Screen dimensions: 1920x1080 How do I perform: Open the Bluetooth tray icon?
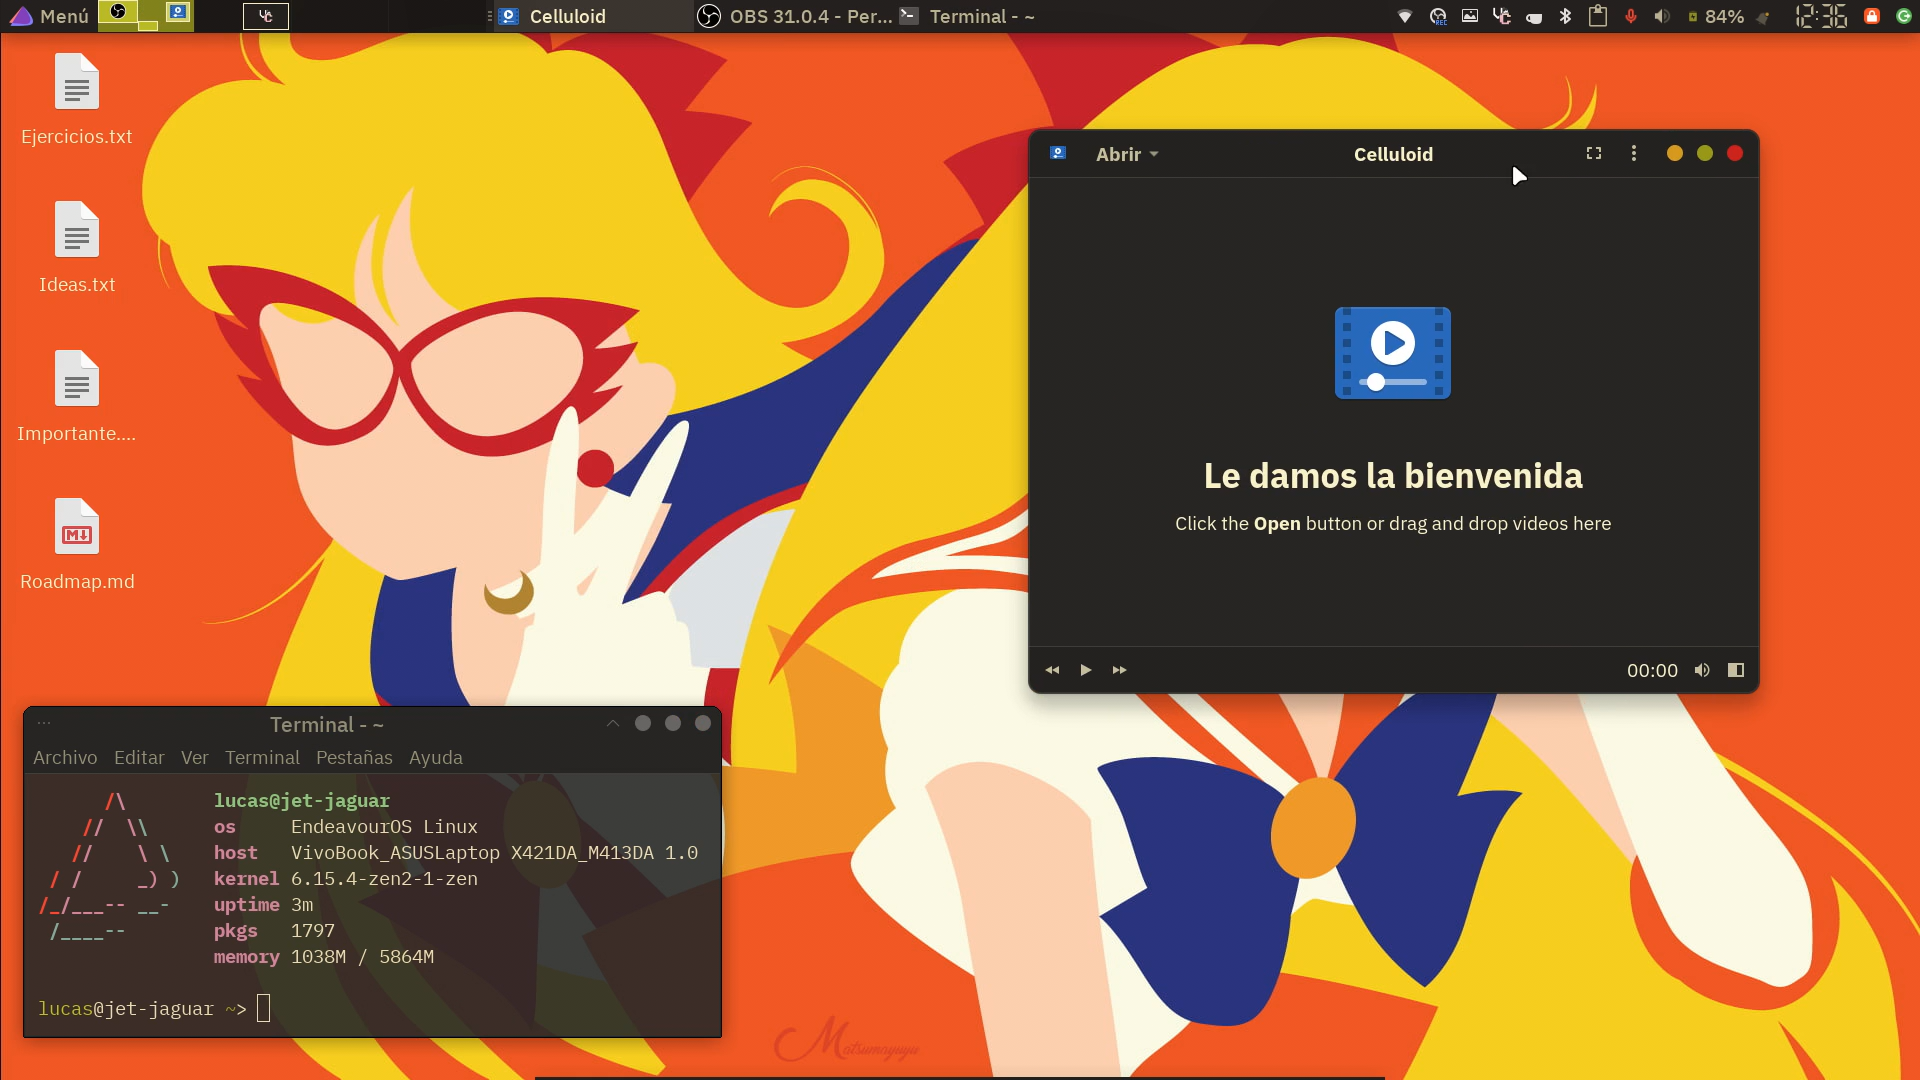point(1566,16)
